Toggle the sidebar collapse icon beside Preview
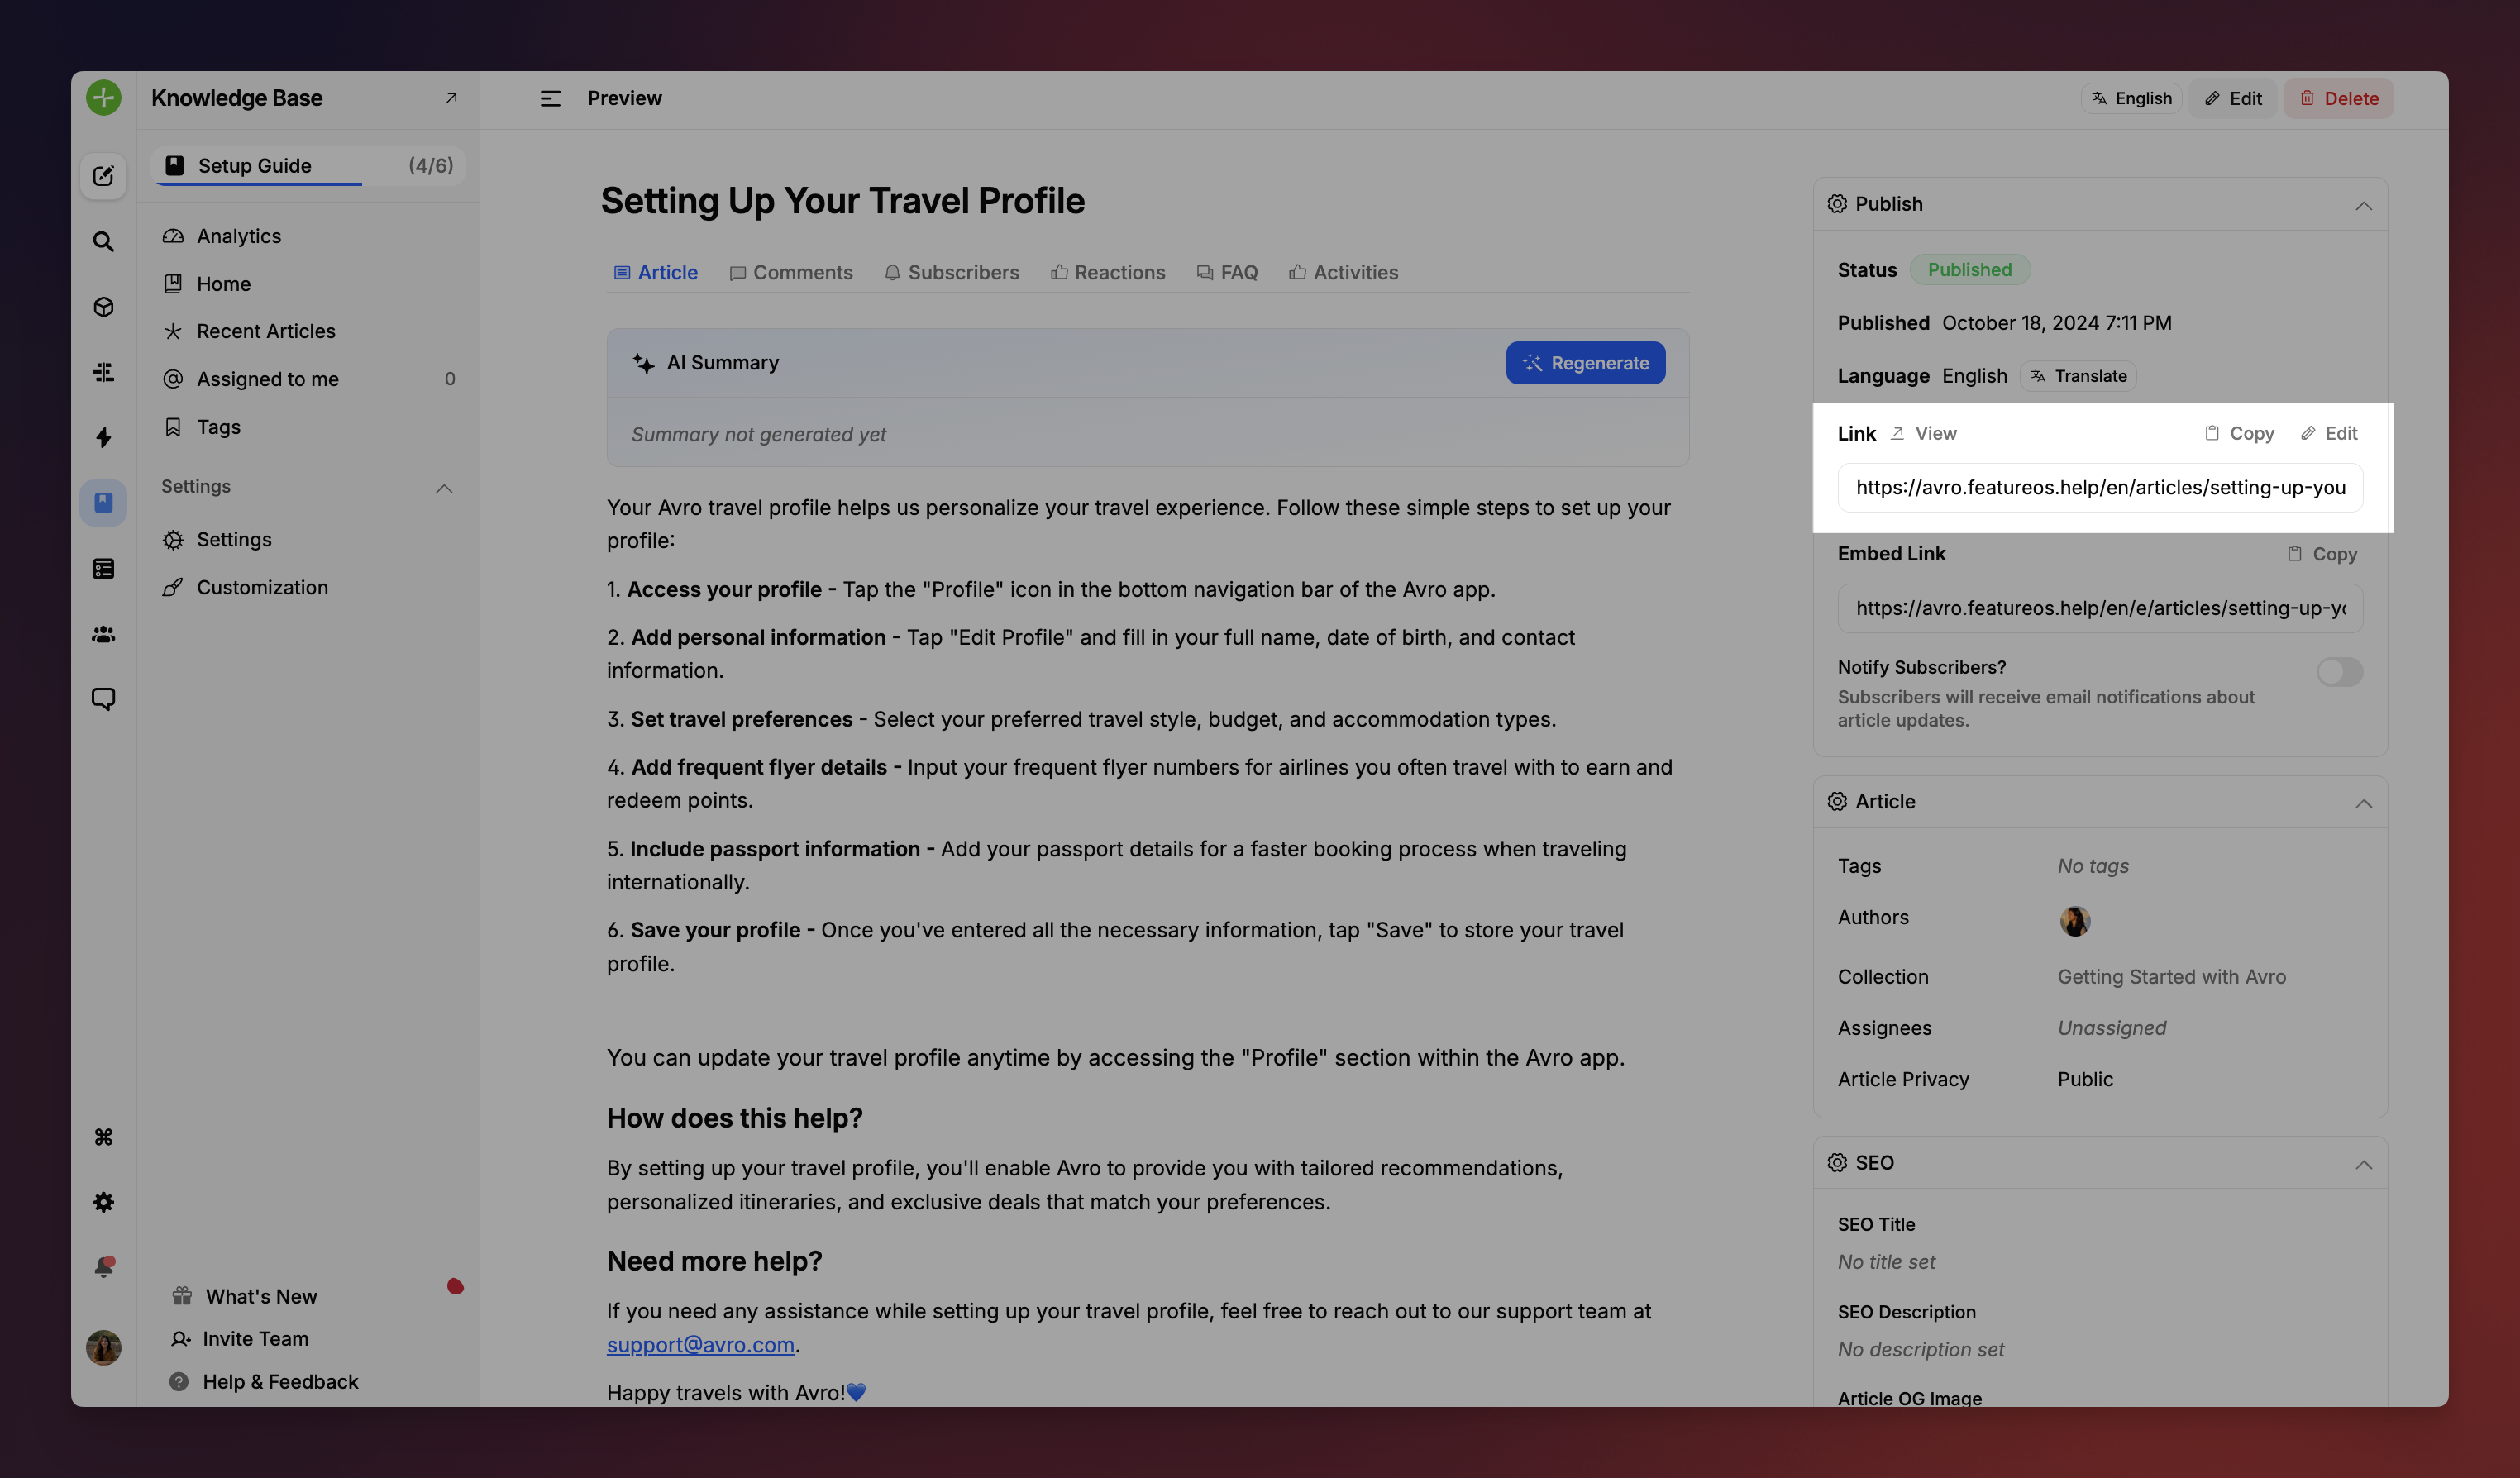This screenshot has width=2520, height=1478. tap(550, 98)
